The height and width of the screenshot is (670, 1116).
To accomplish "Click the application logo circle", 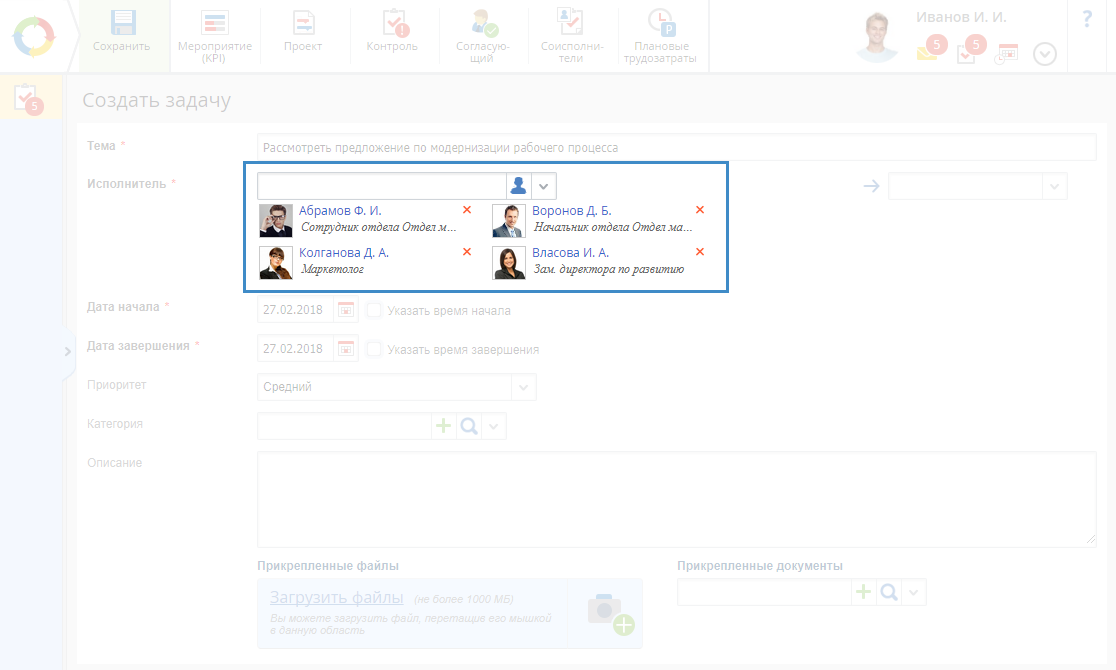I will (33, 36).
